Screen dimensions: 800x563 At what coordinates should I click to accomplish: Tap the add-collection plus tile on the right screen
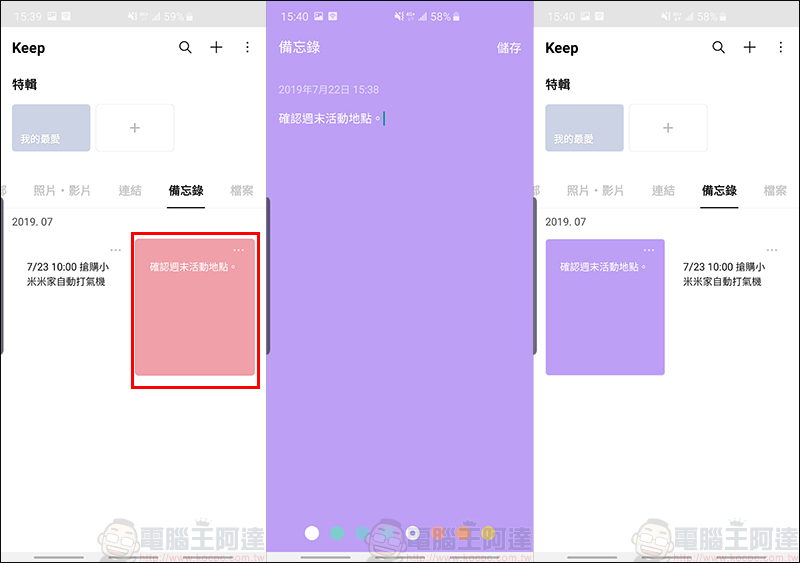click(x=668, y=128)
